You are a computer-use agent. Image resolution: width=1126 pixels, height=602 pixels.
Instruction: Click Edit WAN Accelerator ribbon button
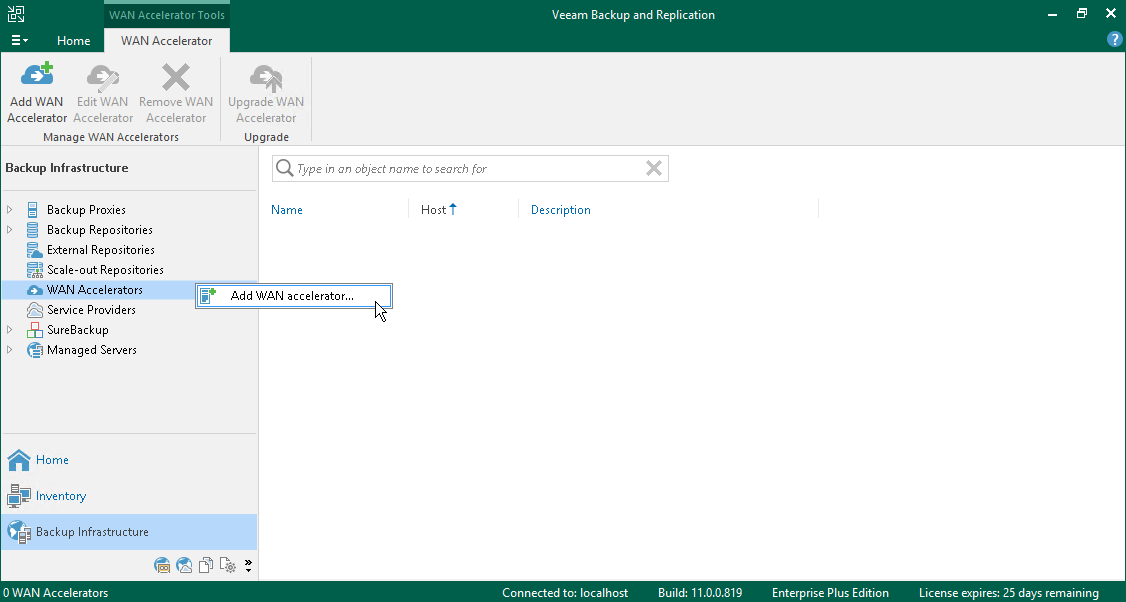click(103, 93)
